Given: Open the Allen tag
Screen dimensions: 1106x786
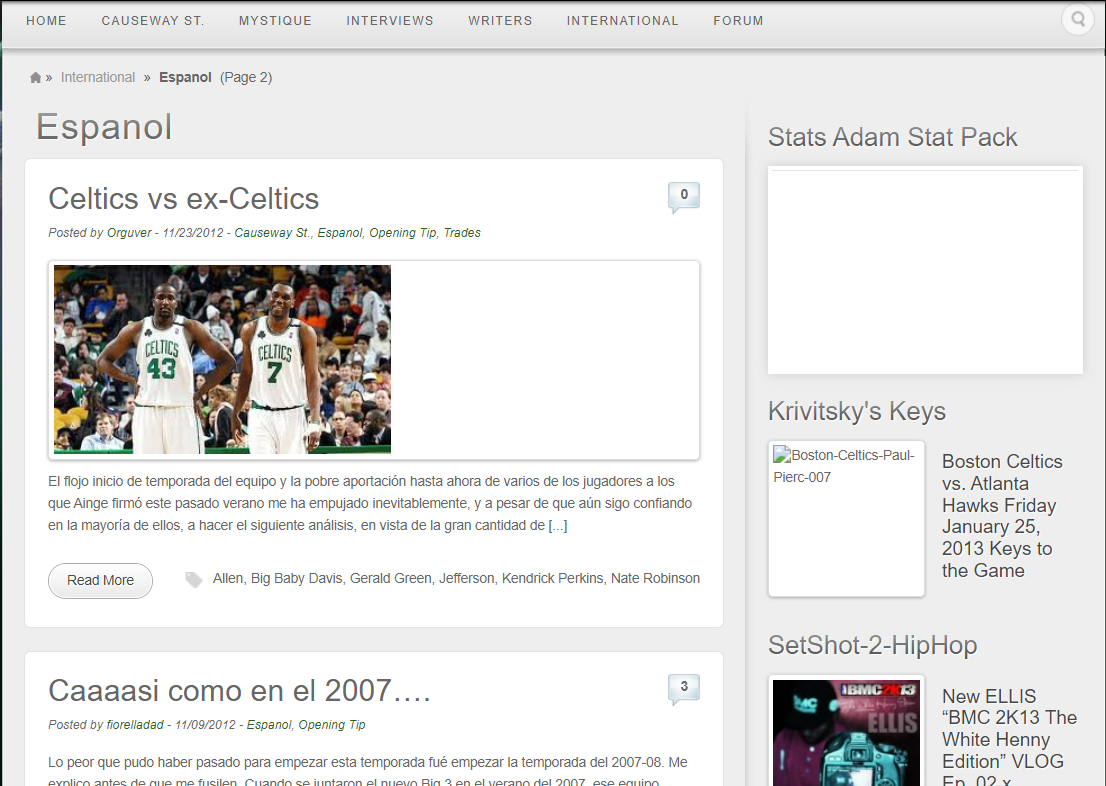Looking at the screenshot, I should (x=228, y=579).
